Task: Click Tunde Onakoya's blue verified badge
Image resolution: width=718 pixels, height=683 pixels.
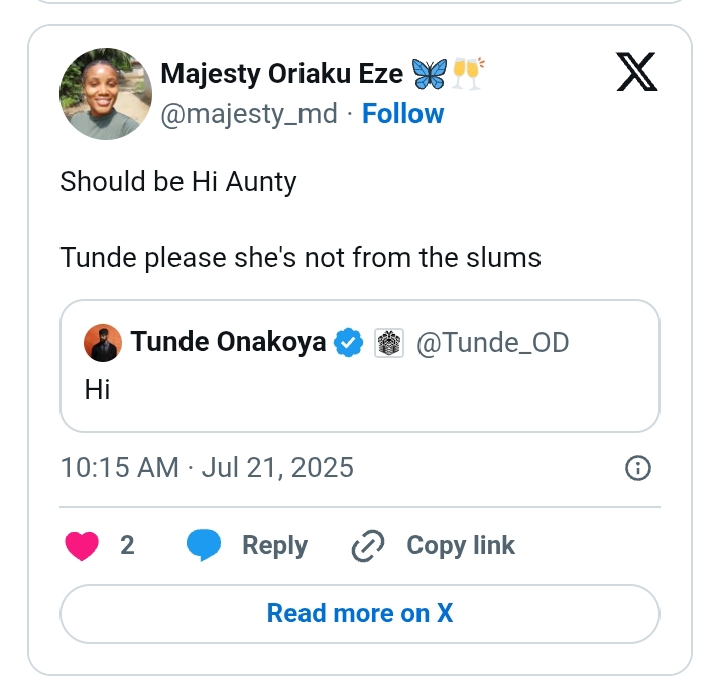Action: point(348,343)
